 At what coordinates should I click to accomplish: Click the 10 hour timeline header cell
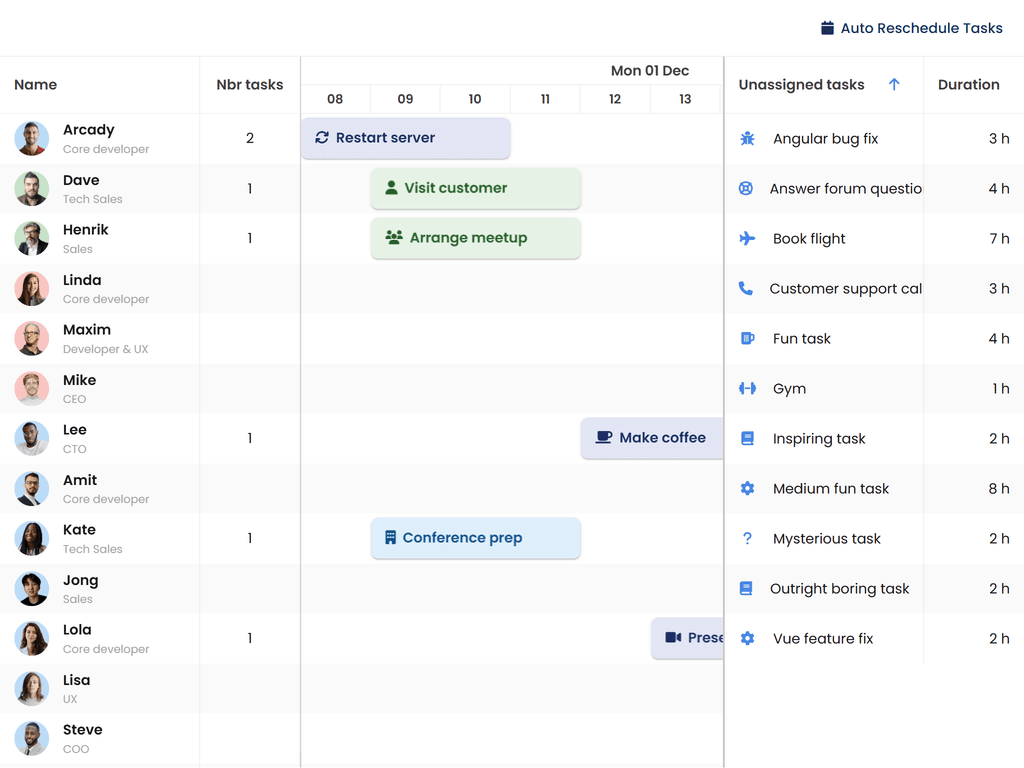pyautogui.click(x=475, y=99)
